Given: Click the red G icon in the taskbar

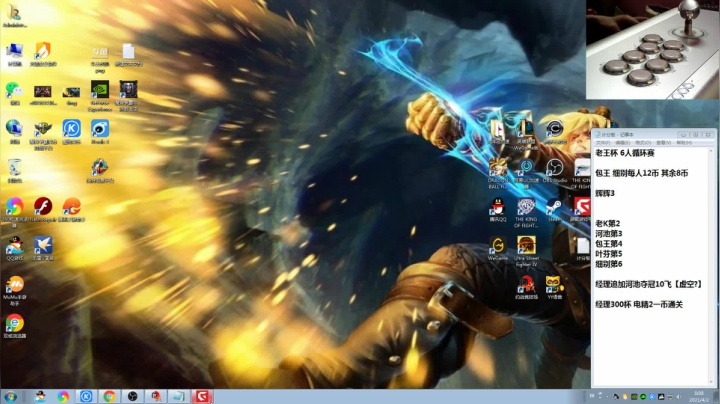Looking at the screenshot, I should [x=202, y=397].
